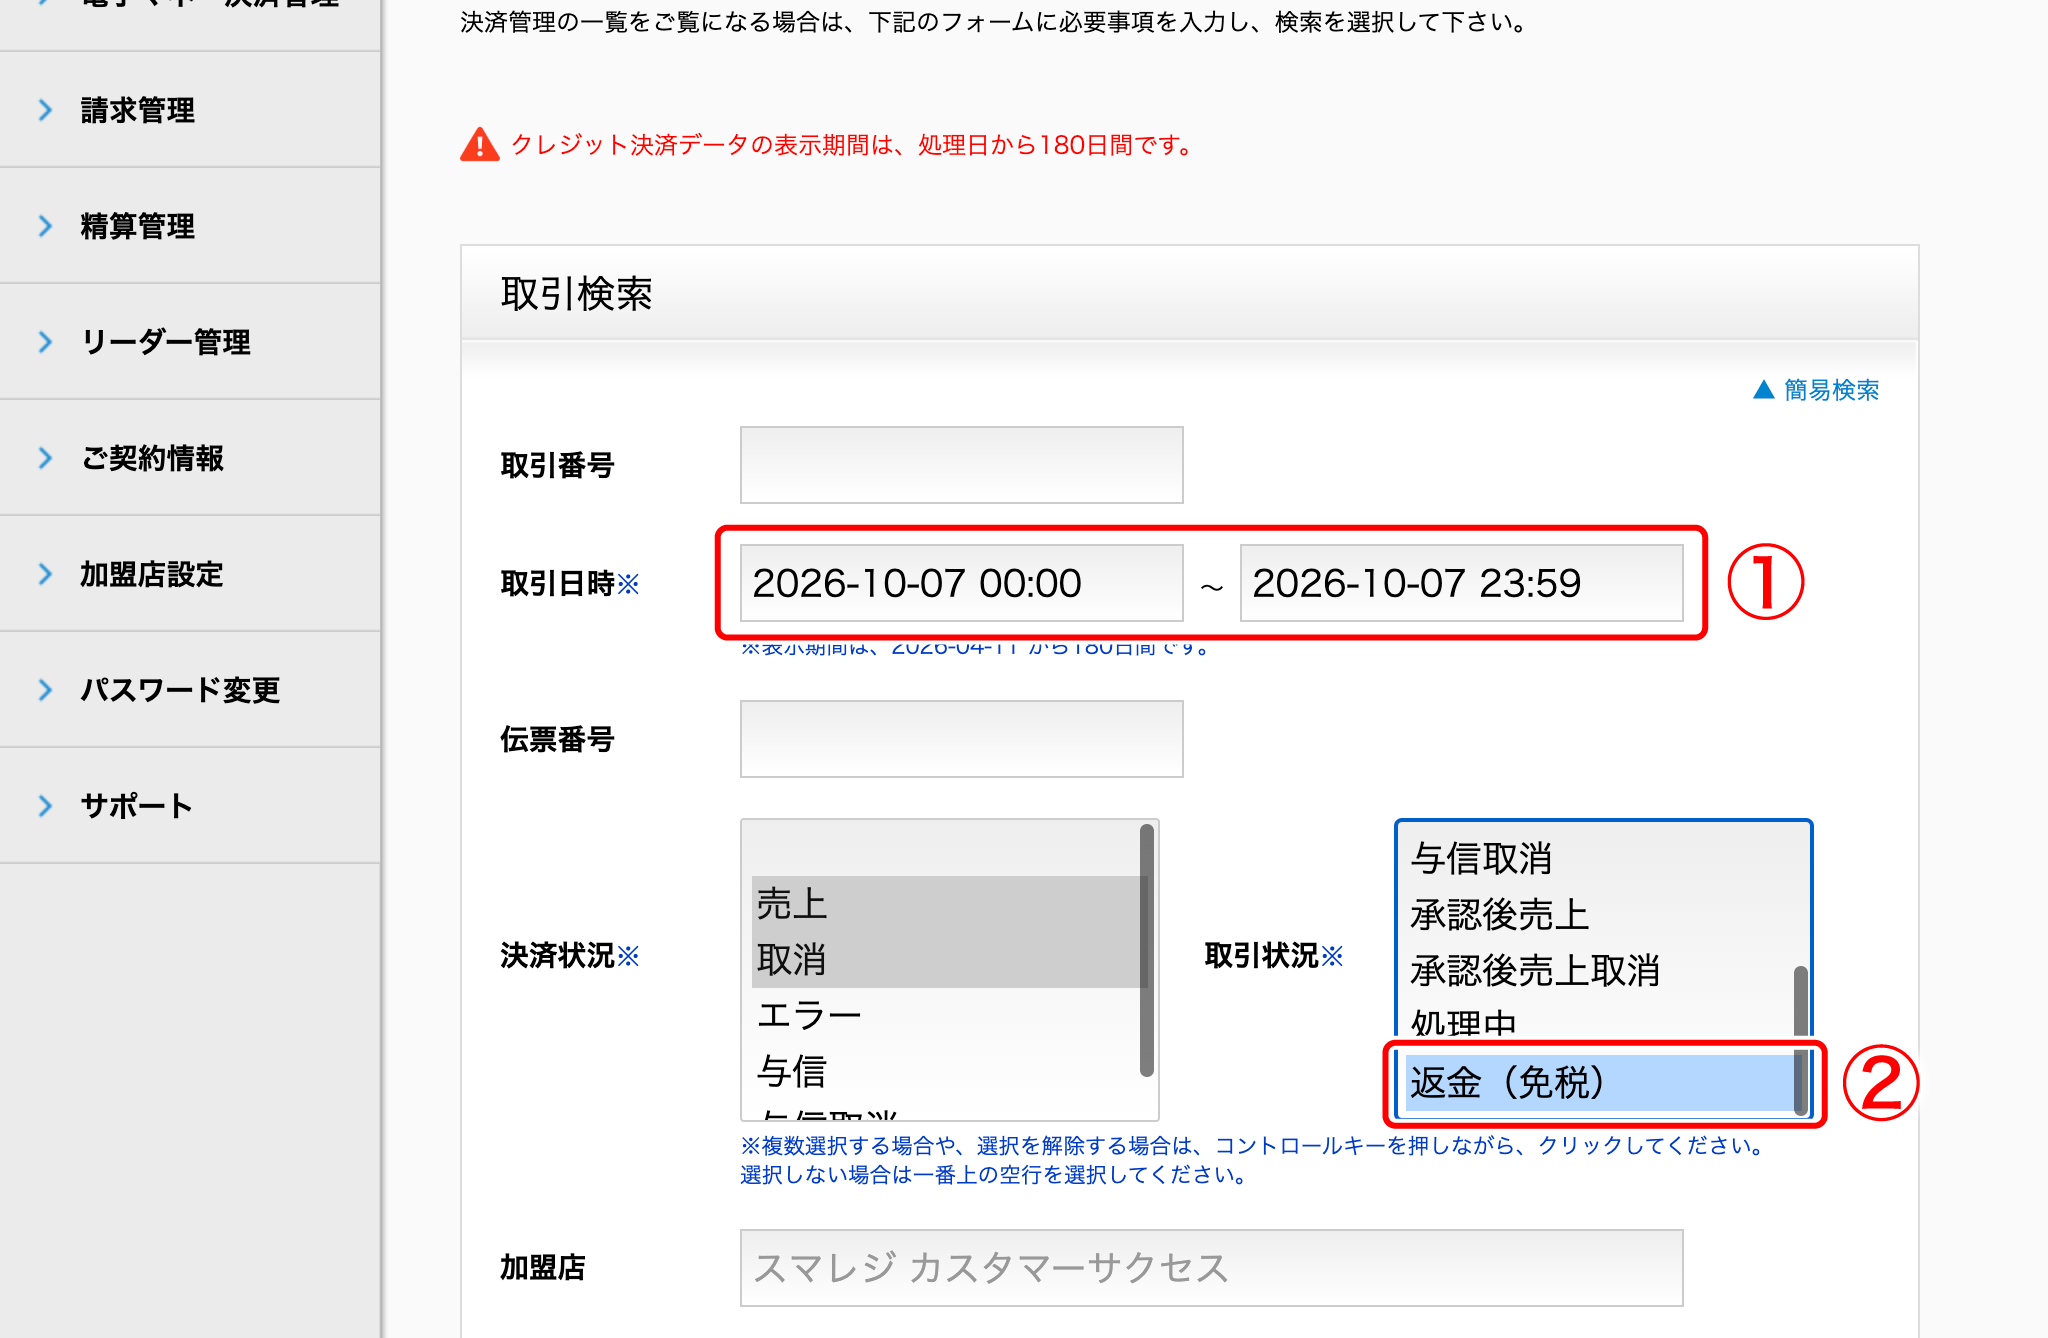Click the blue triangle beside 簡易検索
2048x1338 pixels.
(x=1764, y=390)
